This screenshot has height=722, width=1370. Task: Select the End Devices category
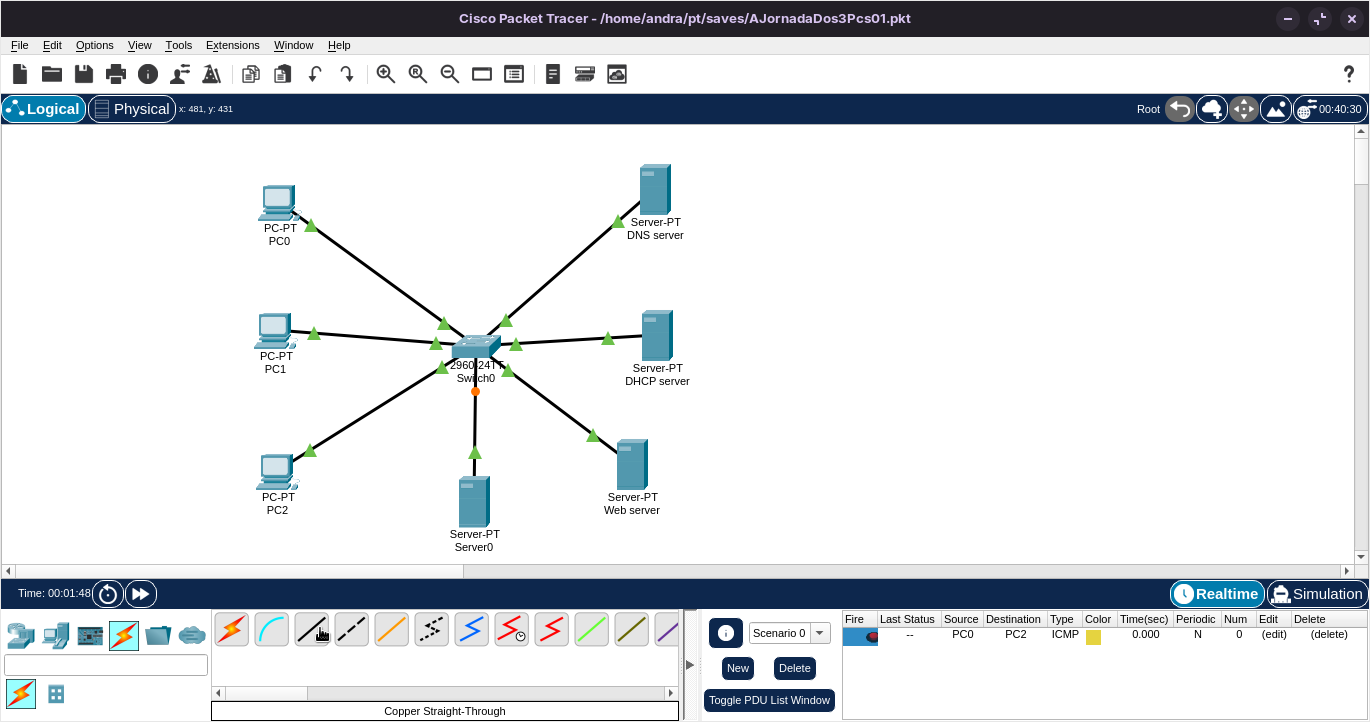point(56,635)
